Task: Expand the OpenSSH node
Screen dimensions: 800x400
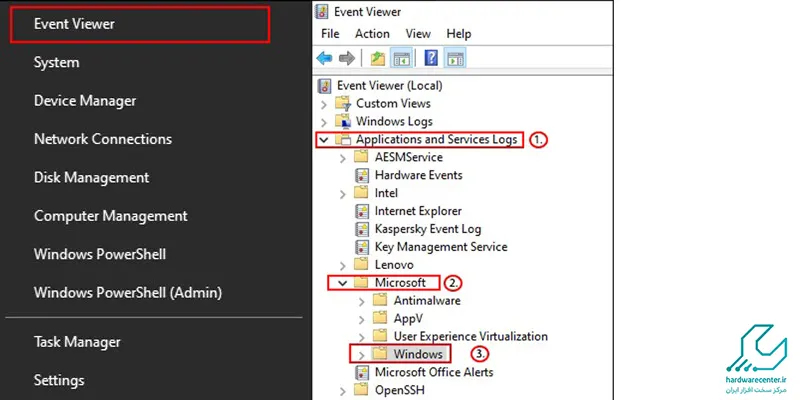Action: click(343, 391)
